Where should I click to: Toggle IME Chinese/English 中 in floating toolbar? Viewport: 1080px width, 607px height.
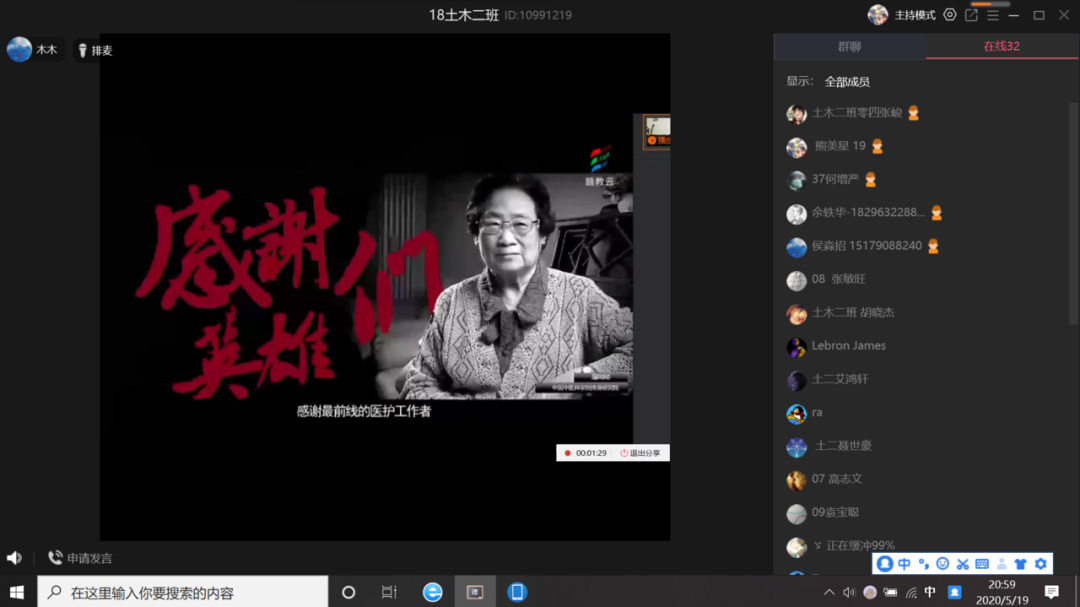click(904, 564)
